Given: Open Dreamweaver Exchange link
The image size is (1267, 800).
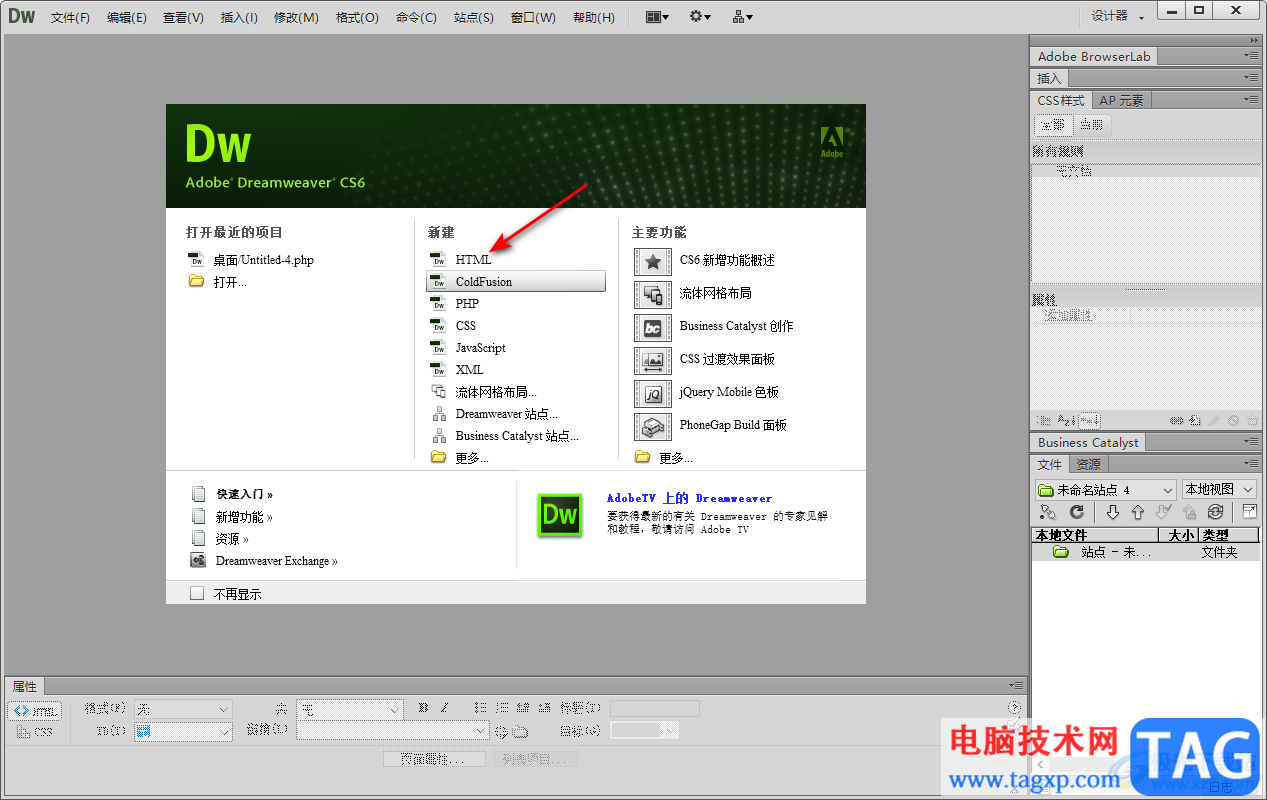Looking at the screenshot, I should pos(276,561).
